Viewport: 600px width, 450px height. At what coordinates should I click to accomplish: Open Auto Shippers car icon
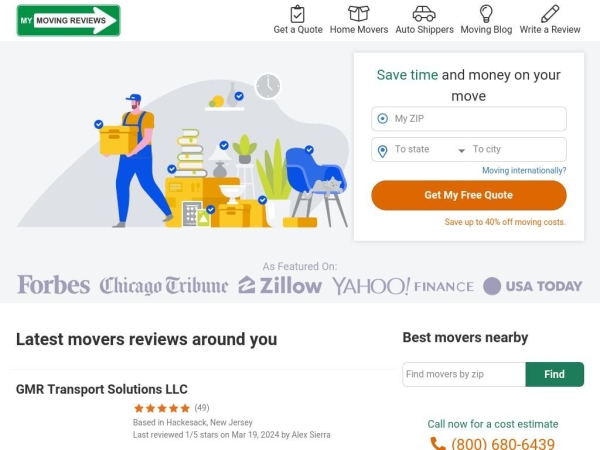click(424, 14)
